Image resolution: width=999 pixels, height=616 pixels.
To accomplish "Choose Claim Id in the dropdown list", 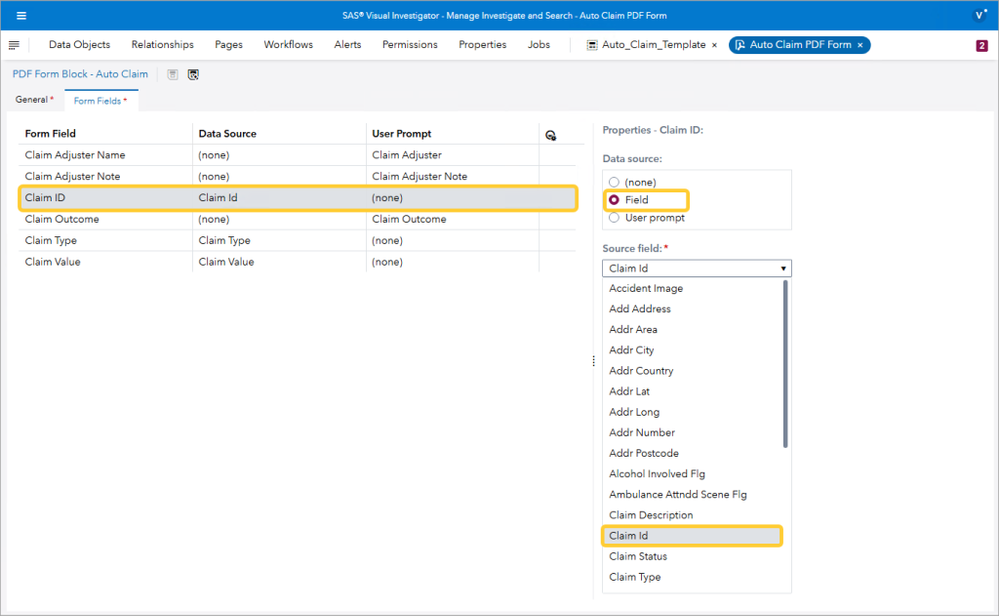I will pyautogui.click(x=692, y=536).
